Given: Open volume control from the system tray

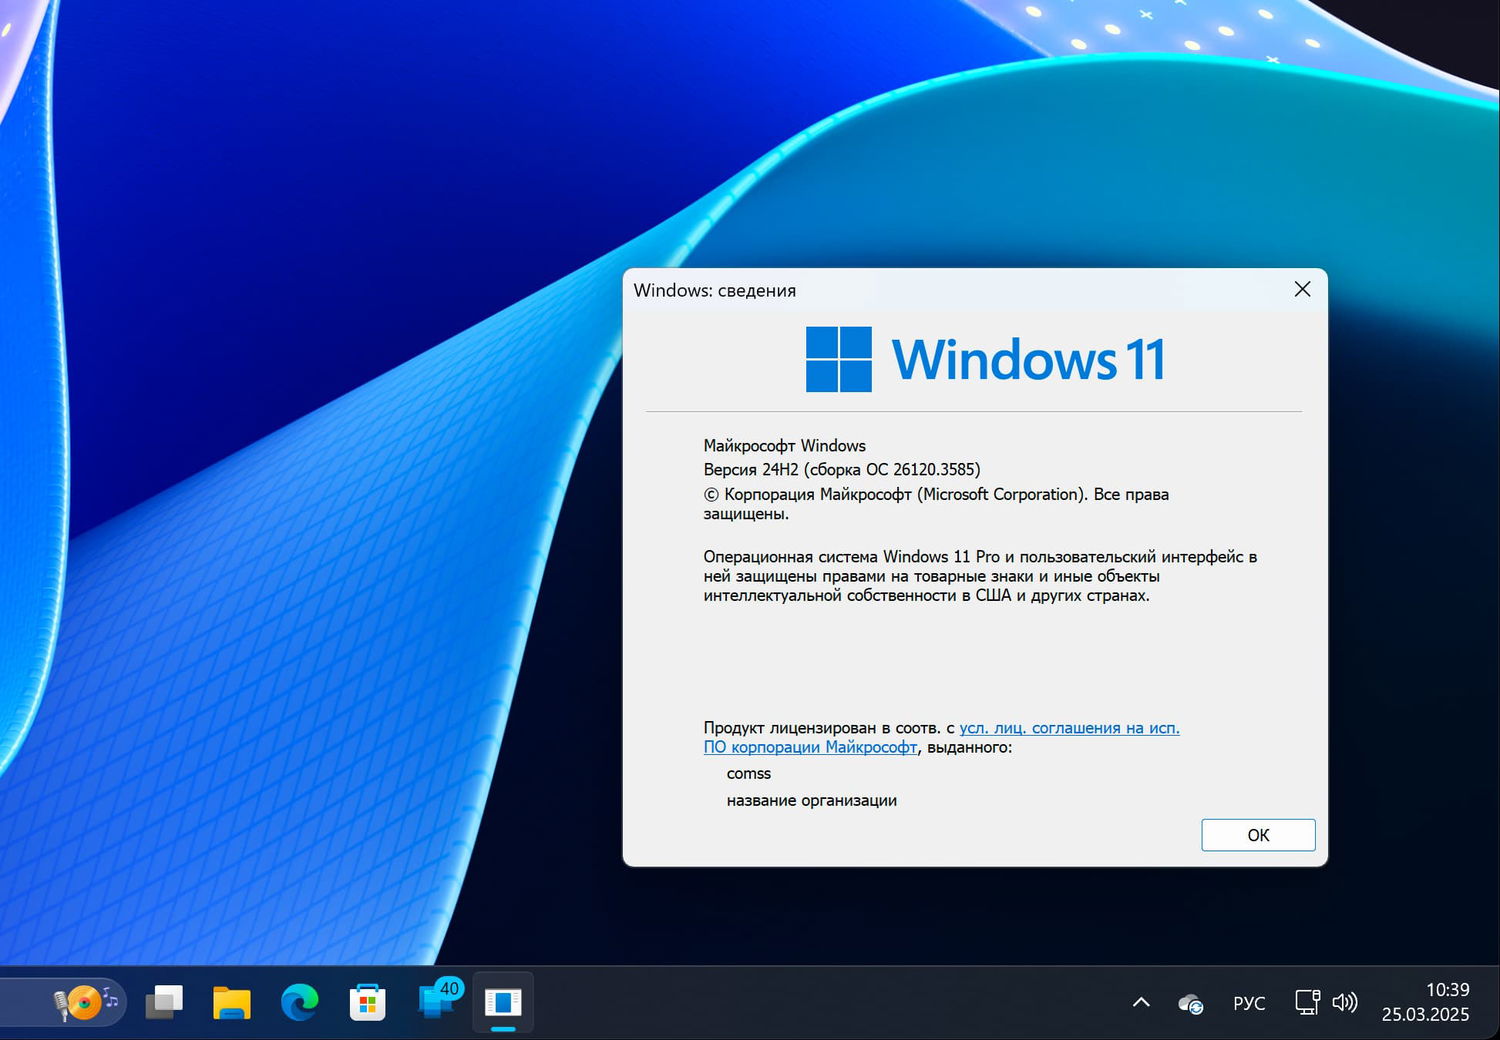Looking at the screenshot, I should click(x=1347, y=1002).
